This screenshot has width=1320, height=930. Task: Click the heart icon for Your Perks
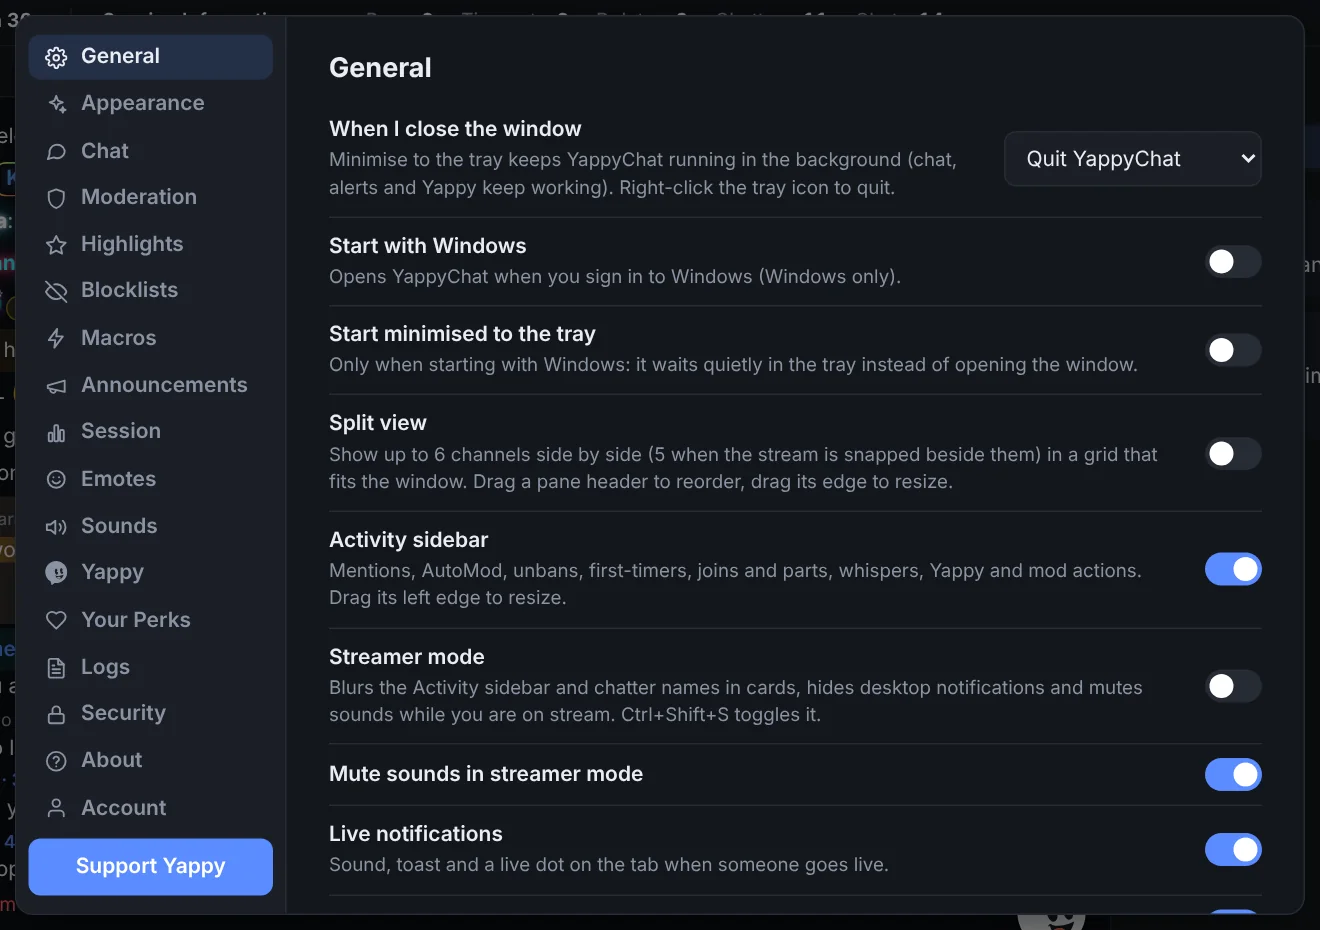click(x=57, y=620)
